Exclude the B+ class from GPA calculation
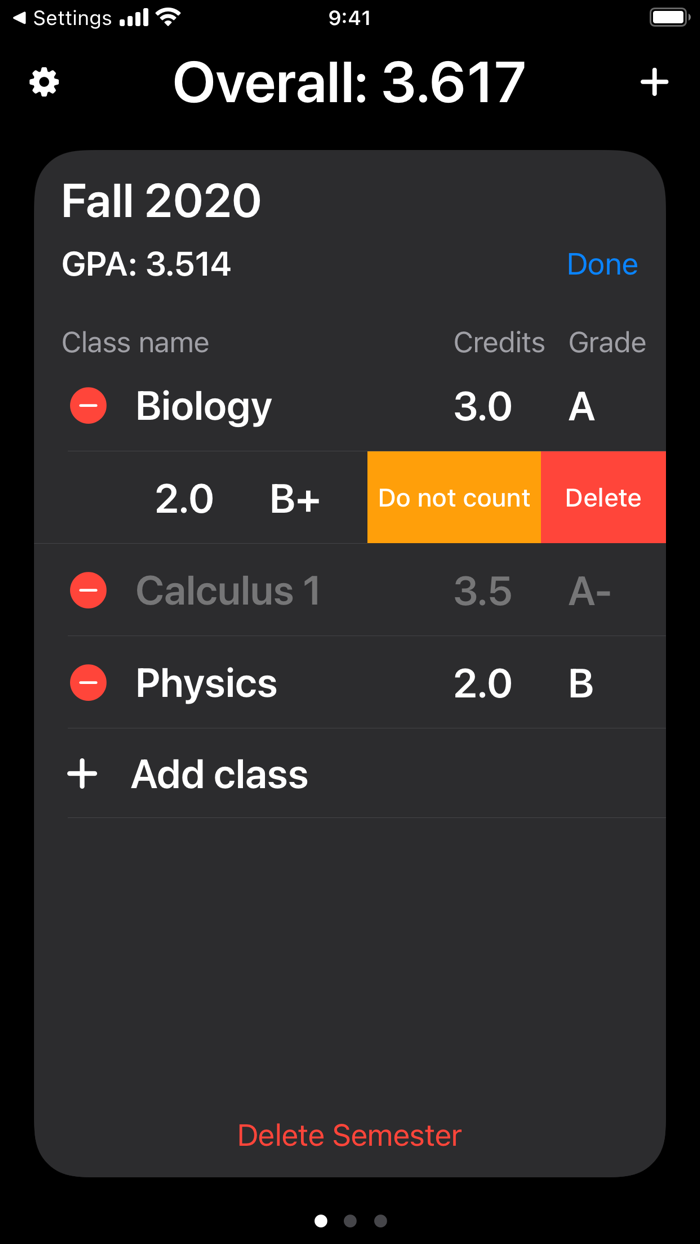Screen dimensions: 700x1244 [453, 497]
